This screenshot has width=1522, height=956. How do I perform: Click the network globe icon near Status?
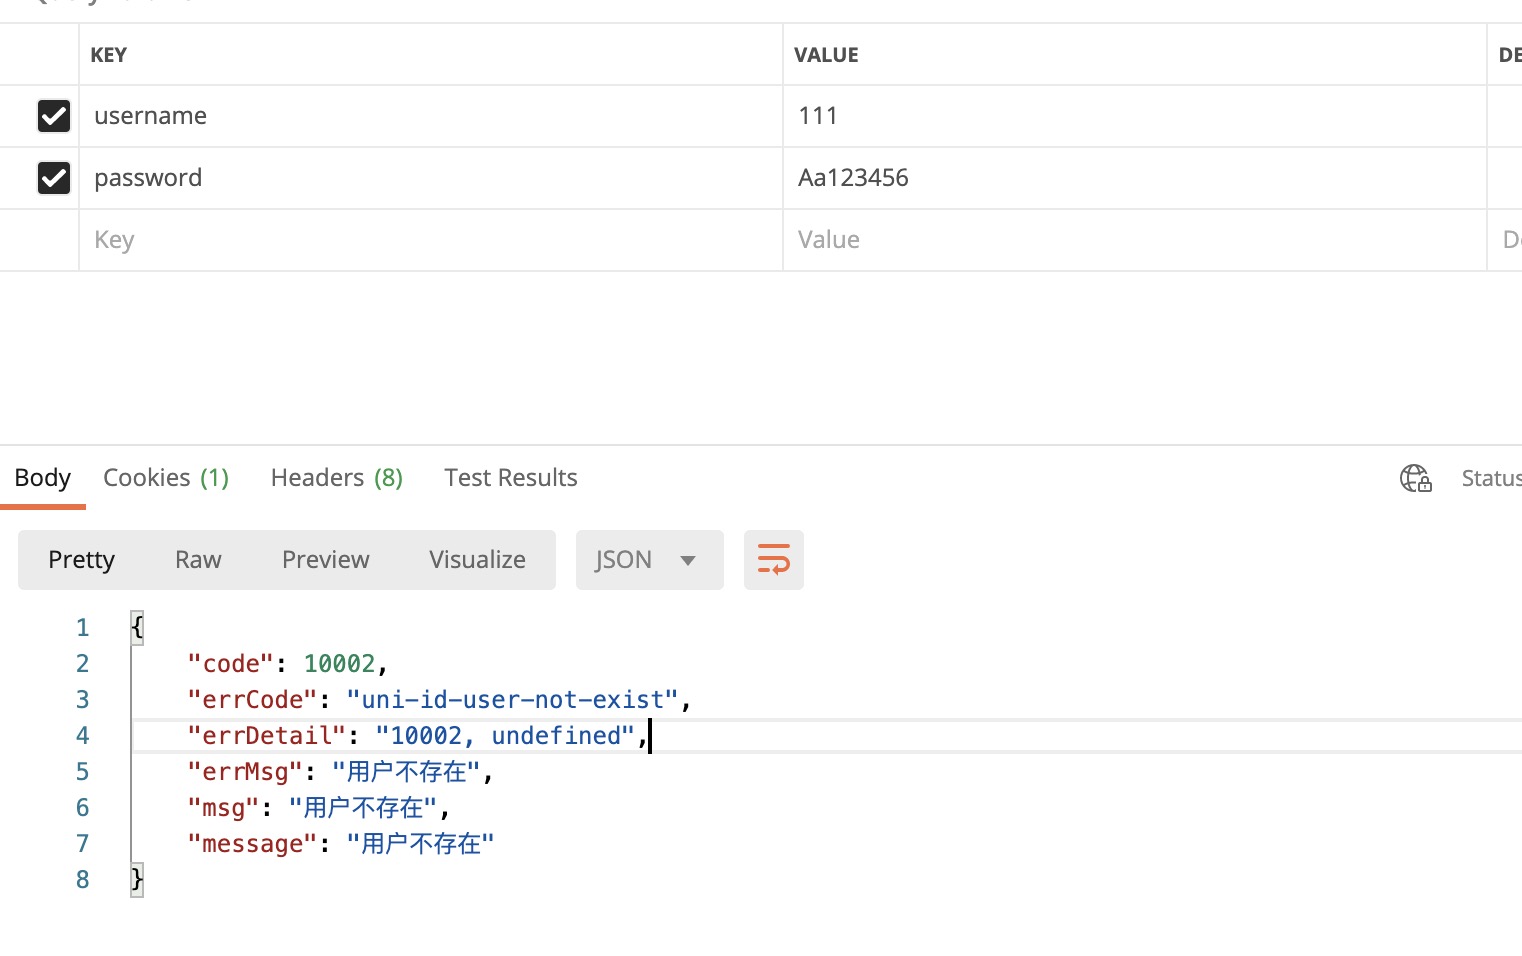(x=1415, y=478)
